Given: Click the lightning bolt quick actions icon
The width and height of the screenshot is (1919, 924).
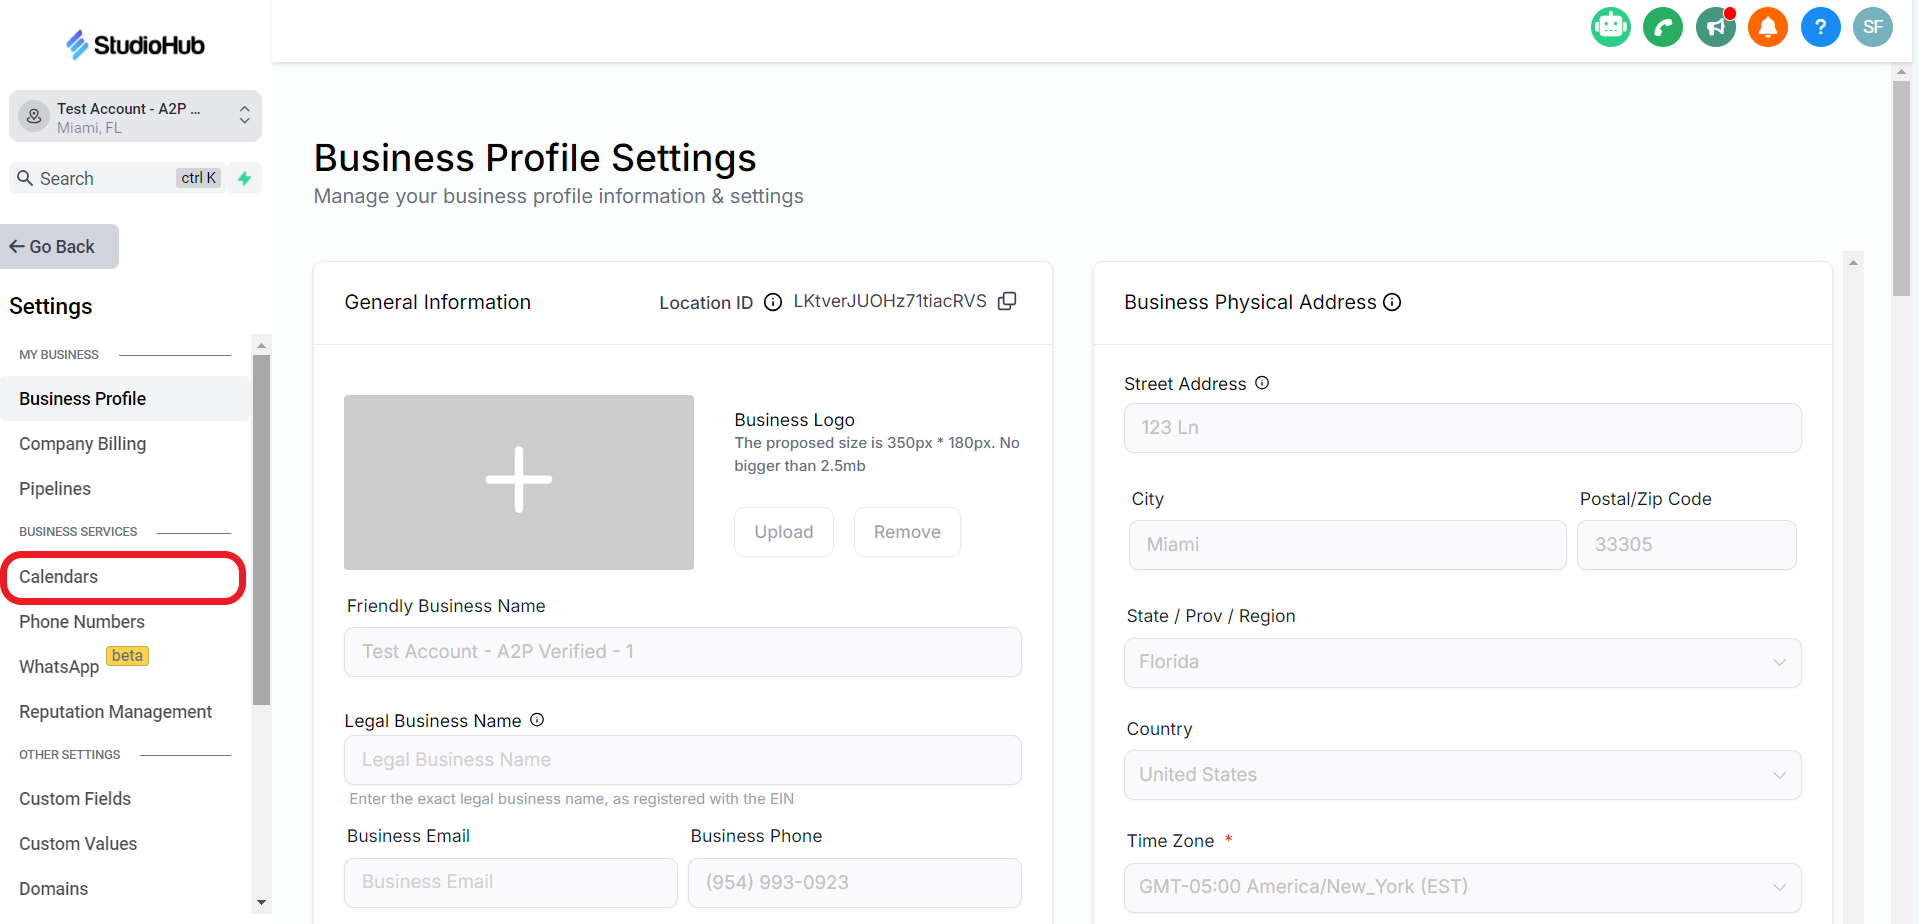Looking at the screenshot, I should (x=244, y=178).
